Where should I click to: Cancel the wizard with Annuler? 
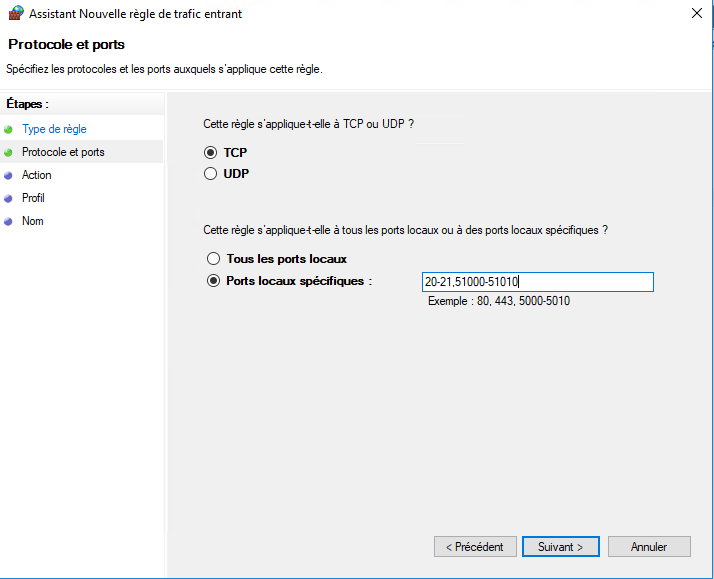[649, 547]
